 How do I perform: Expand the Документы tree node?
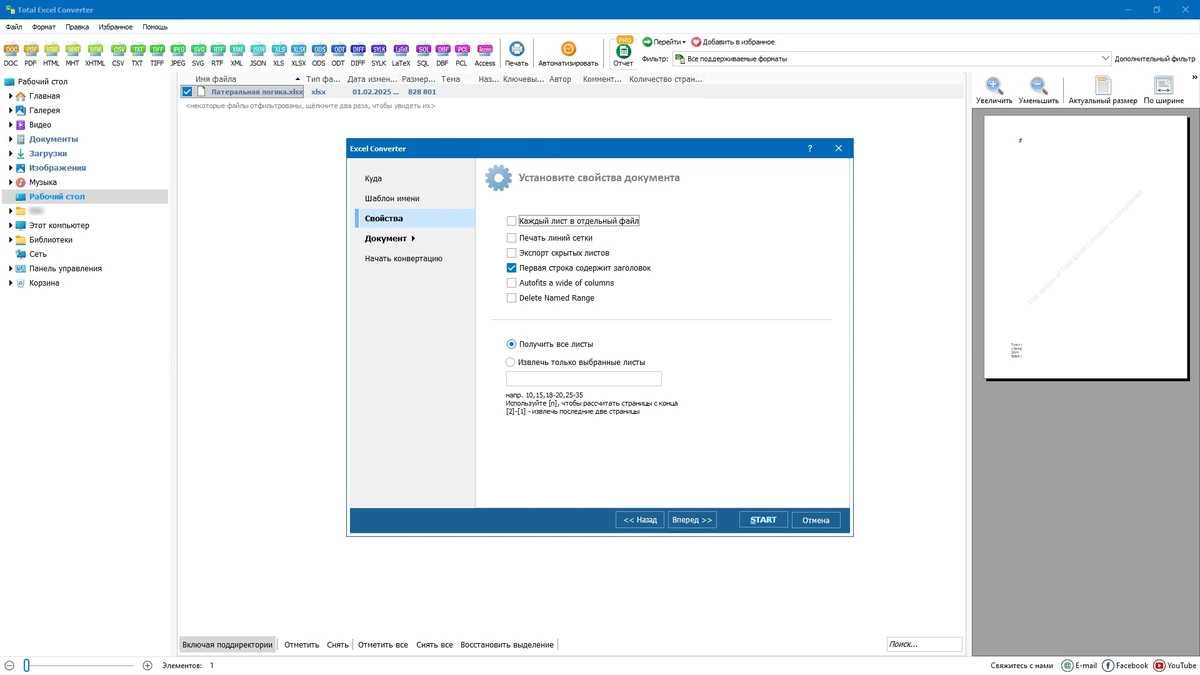tap(10, 139)
